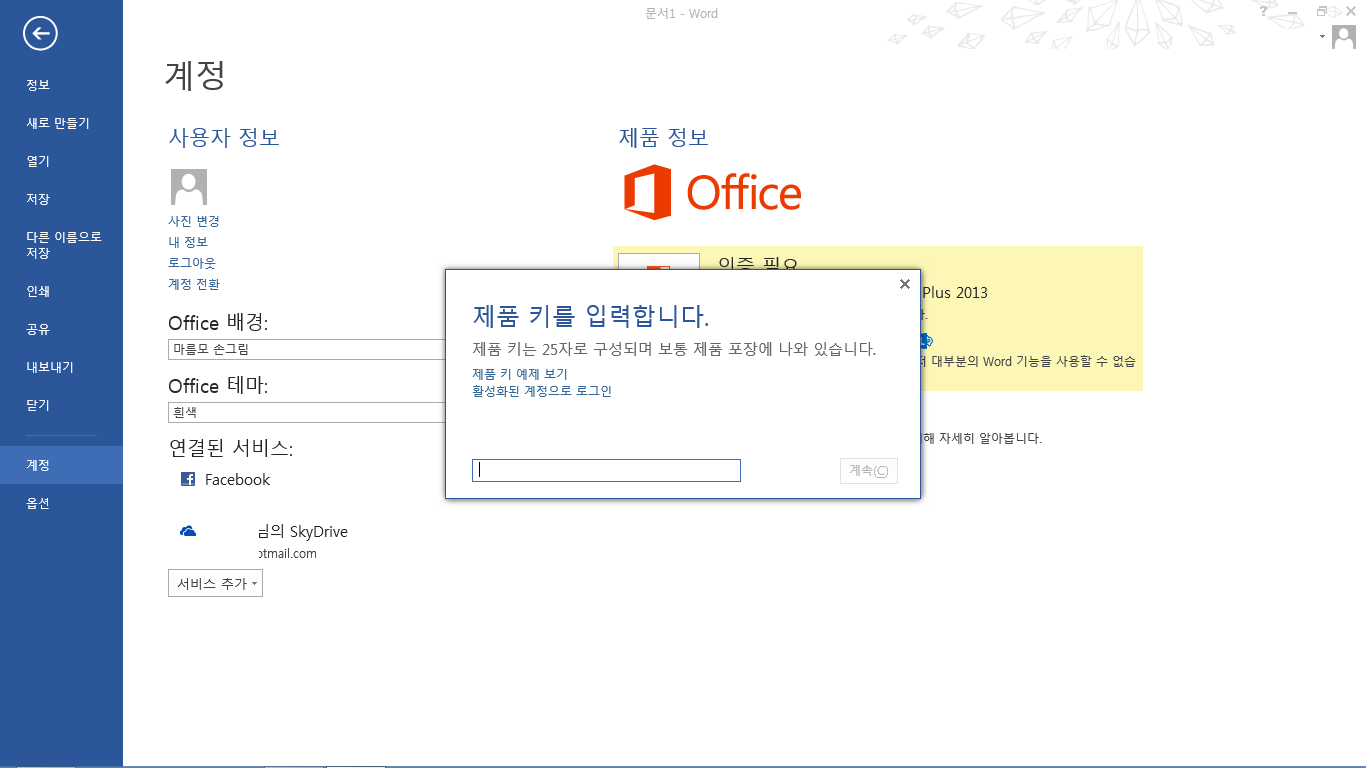The width and height of the screenshot is (1366, 768).
Task: Click the Office logo
Action: [712, 193]
